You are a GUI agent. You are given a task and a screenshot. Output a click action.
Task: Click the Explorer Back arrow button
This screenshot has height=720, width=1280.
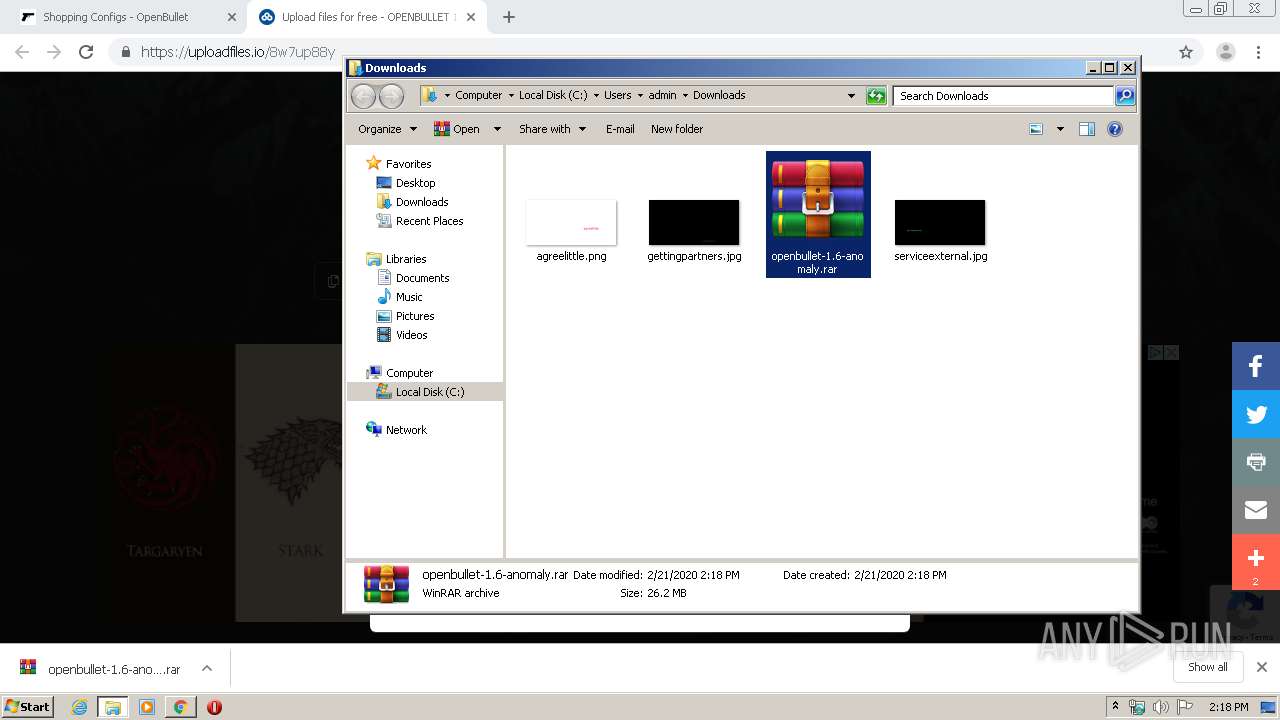pyautogui.click(x=363, y=96)
